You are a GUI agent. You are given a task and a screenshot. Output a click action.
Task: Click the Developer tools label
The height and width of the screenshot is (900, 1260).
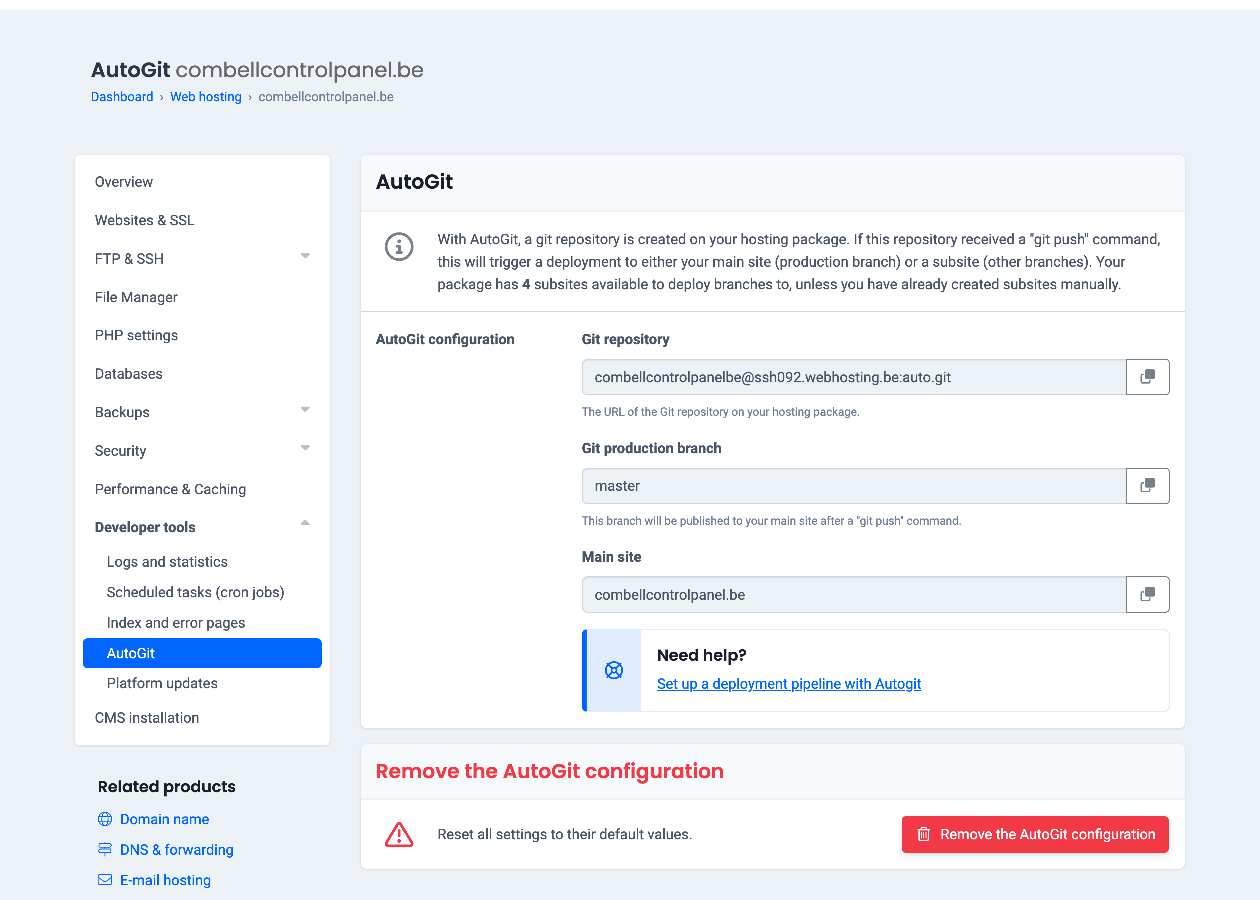tap(145, 527)
